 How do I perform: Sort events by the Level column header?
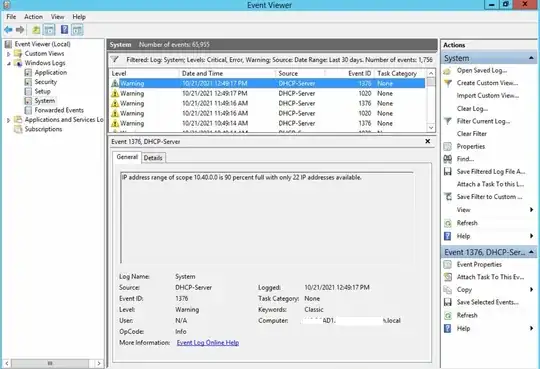click(144, 73)
